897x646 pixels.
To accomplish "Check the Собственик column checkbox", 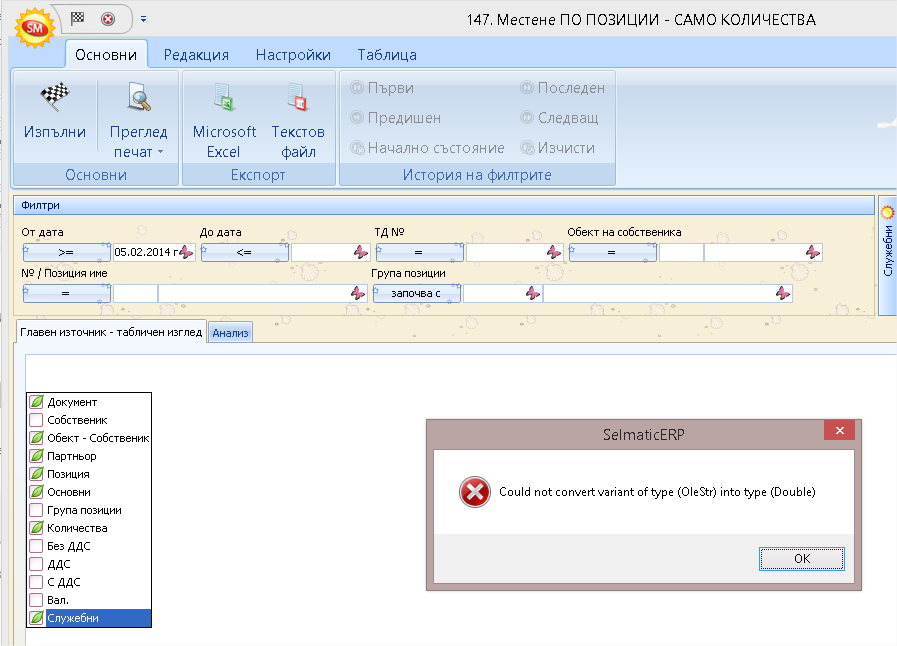I will click(37, 420).
